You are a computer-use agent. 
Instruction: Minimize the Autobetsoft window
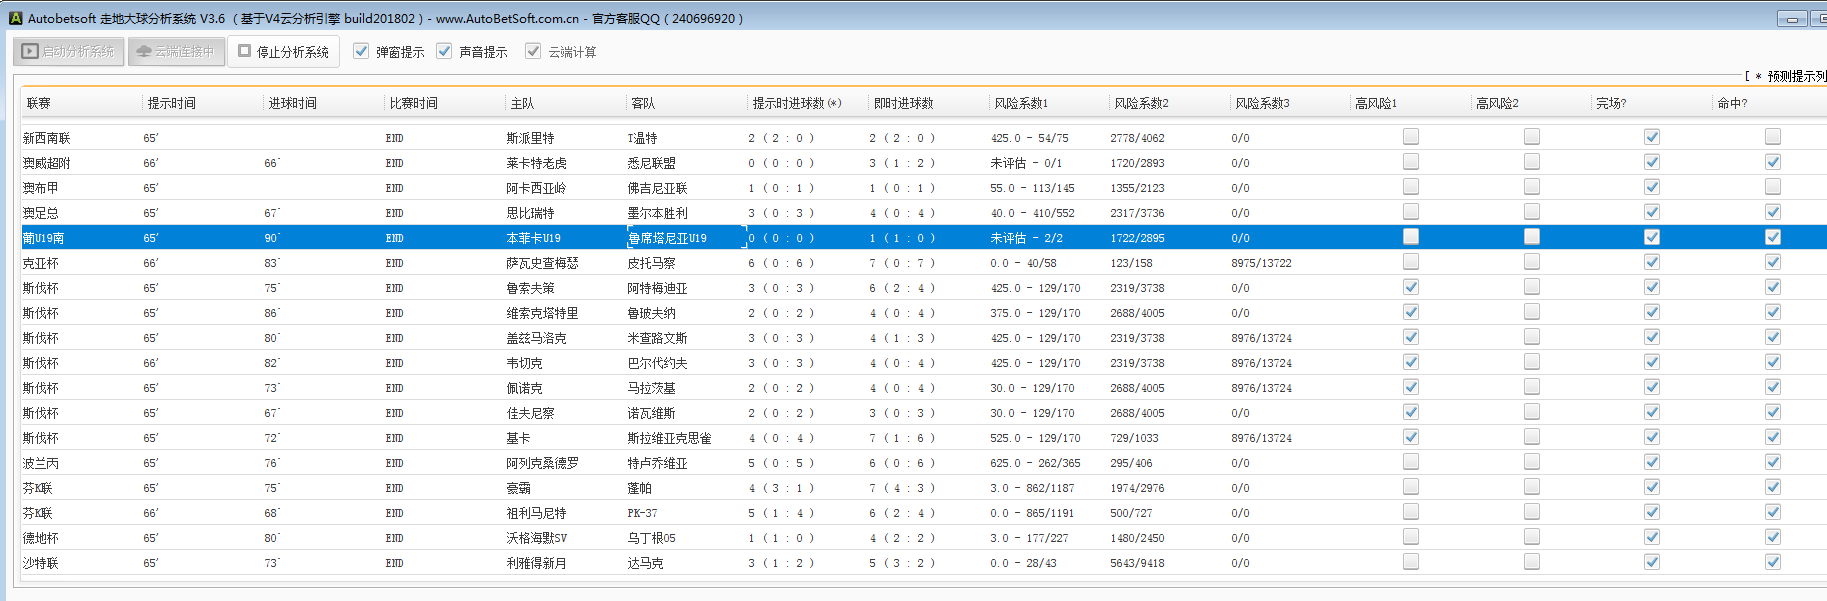pyautogui.click(x=1791, y=19)
